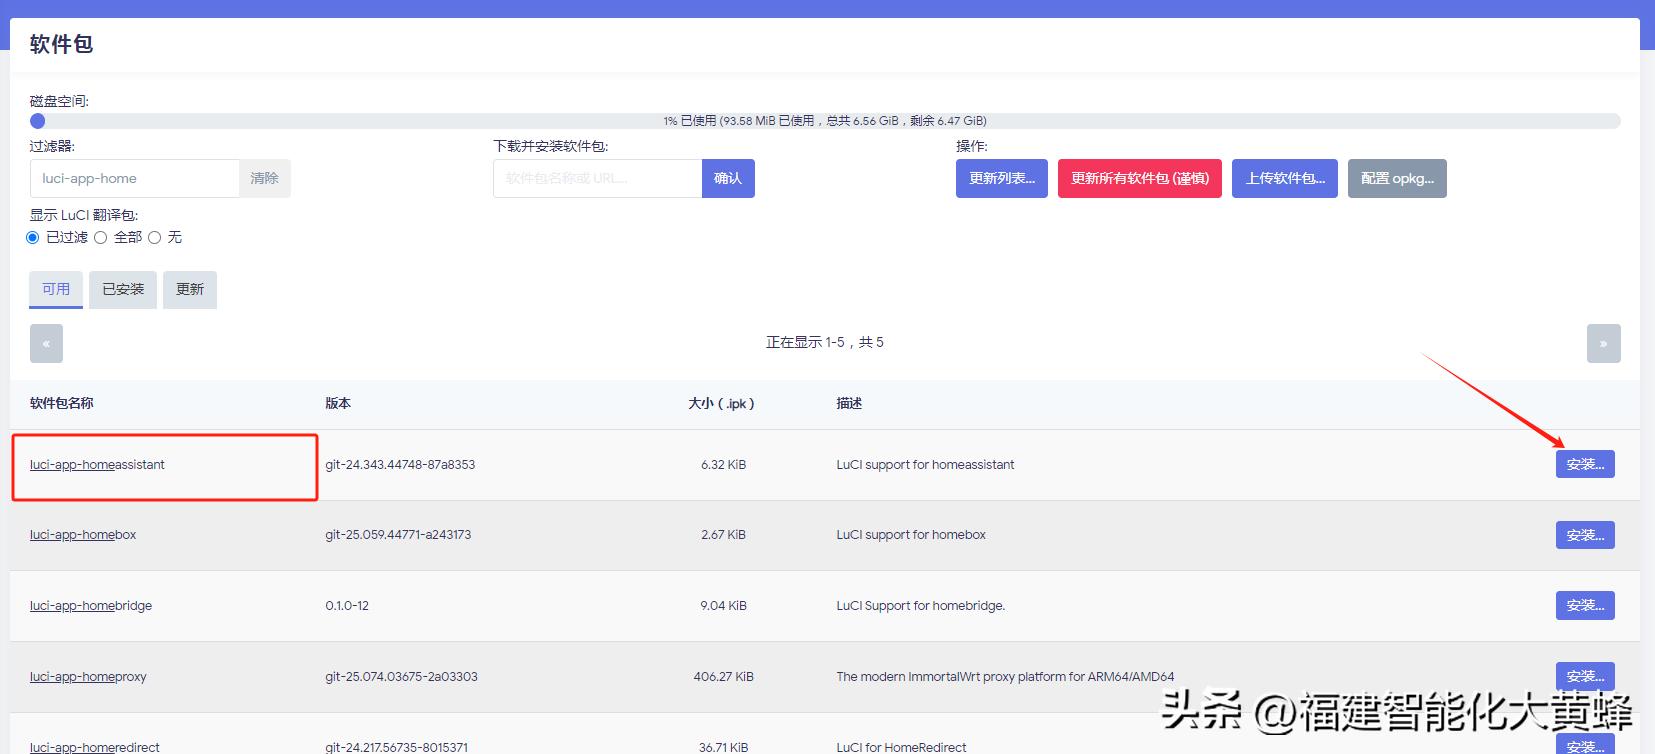Click the 软件包 page heading
The width and height of the screenshot is (1655, 754).
coord(61,44)
